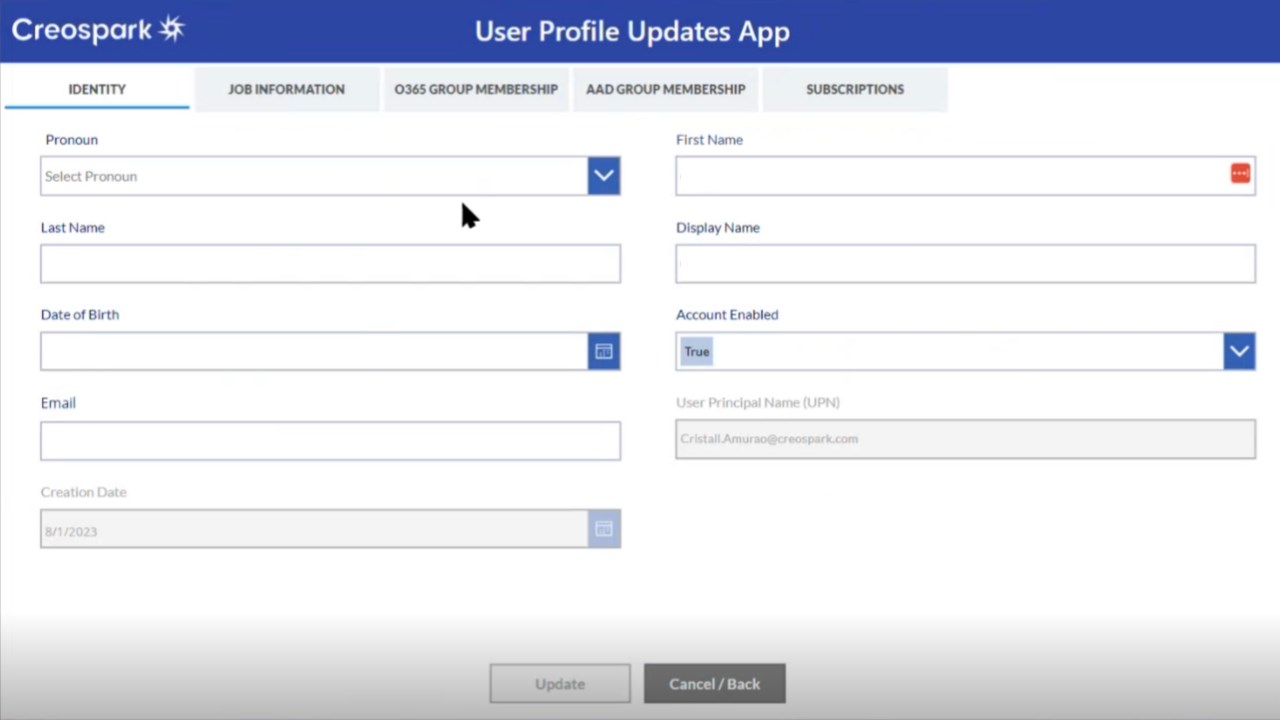Click into the Email field

coord(330,441)
